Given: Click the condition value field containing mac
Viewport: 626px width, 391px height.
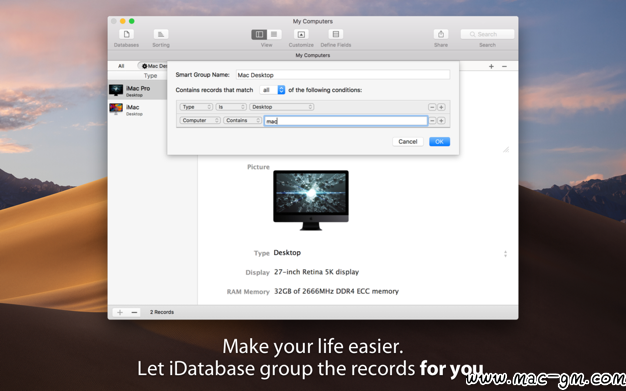Looking at the screenshot, I should click(x=346, y=121).
